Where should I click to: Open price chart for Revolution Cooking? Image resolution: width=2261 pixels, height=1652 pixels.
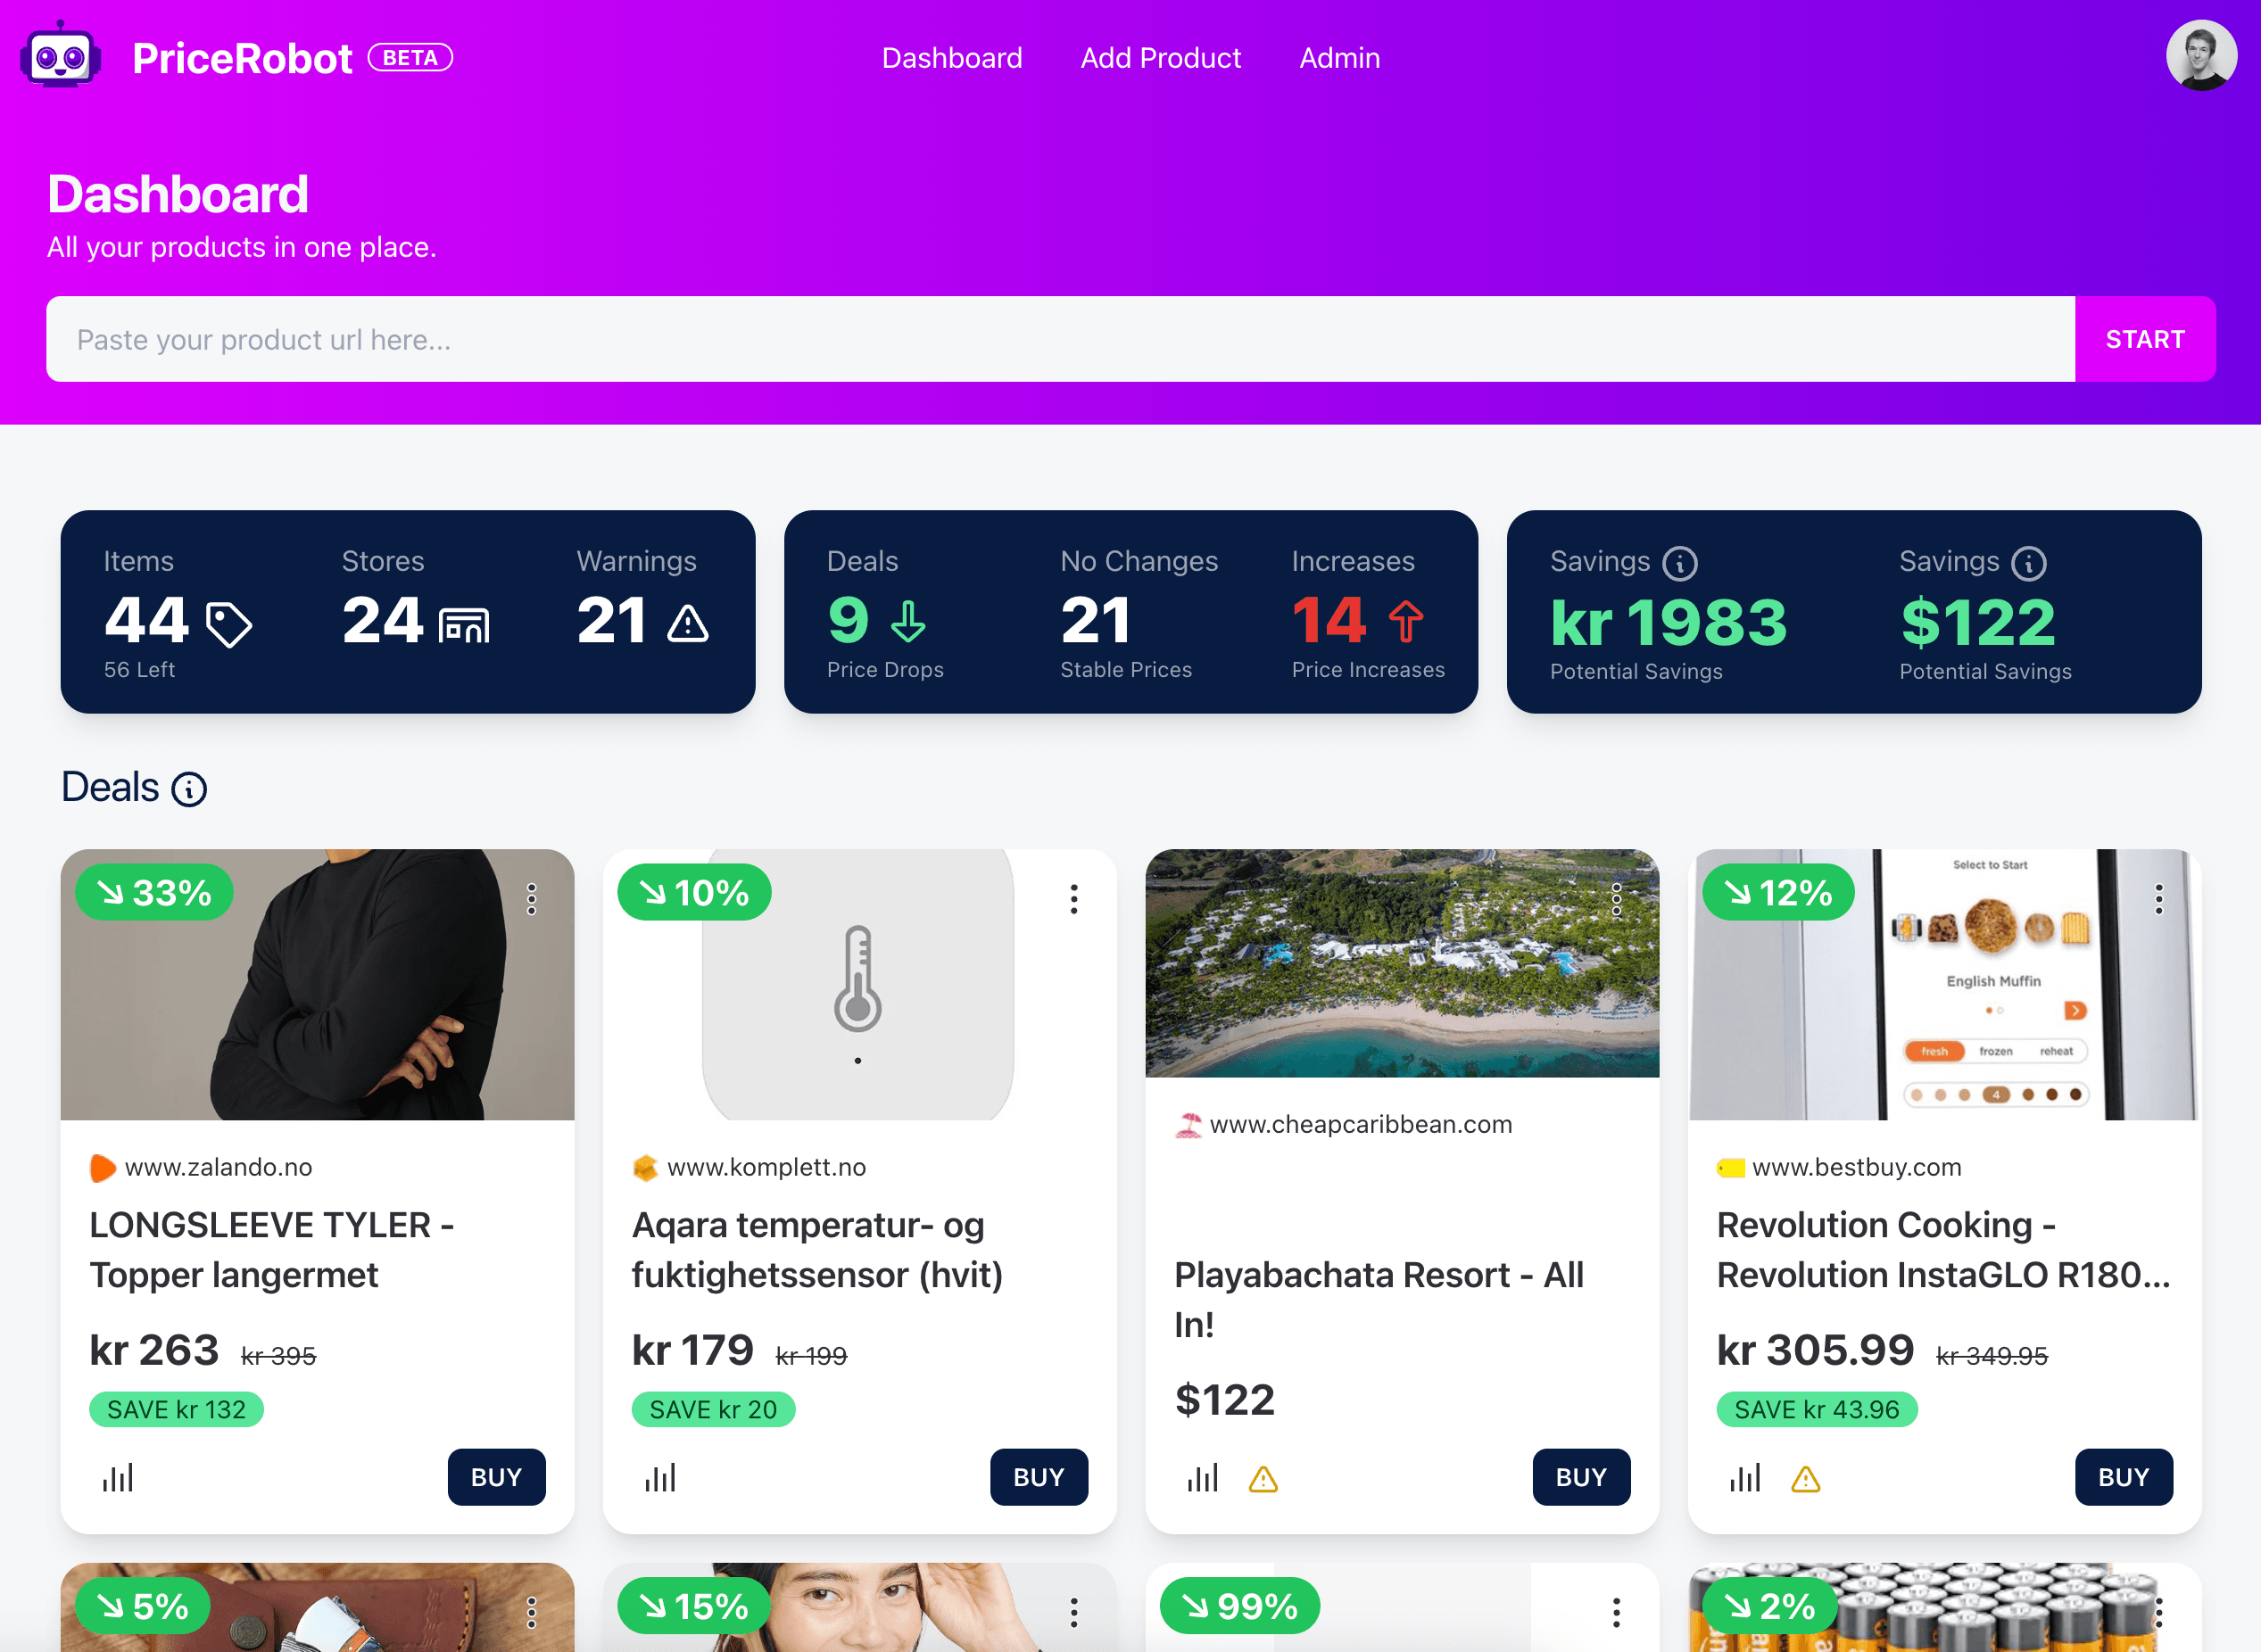[1745, 1477]
